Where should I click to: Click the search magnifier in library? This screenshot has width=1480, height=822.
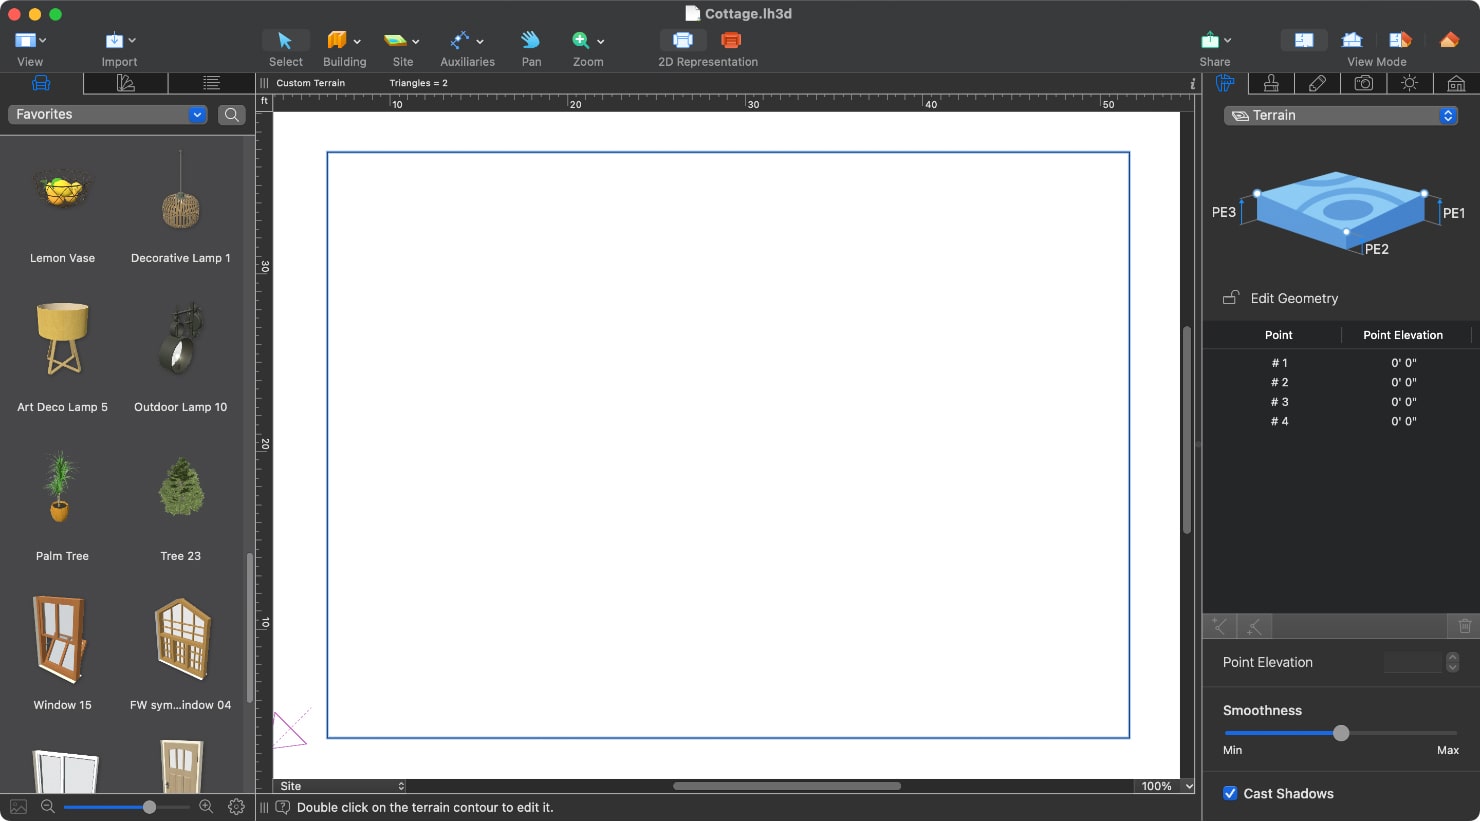click(x=232, y=115)
